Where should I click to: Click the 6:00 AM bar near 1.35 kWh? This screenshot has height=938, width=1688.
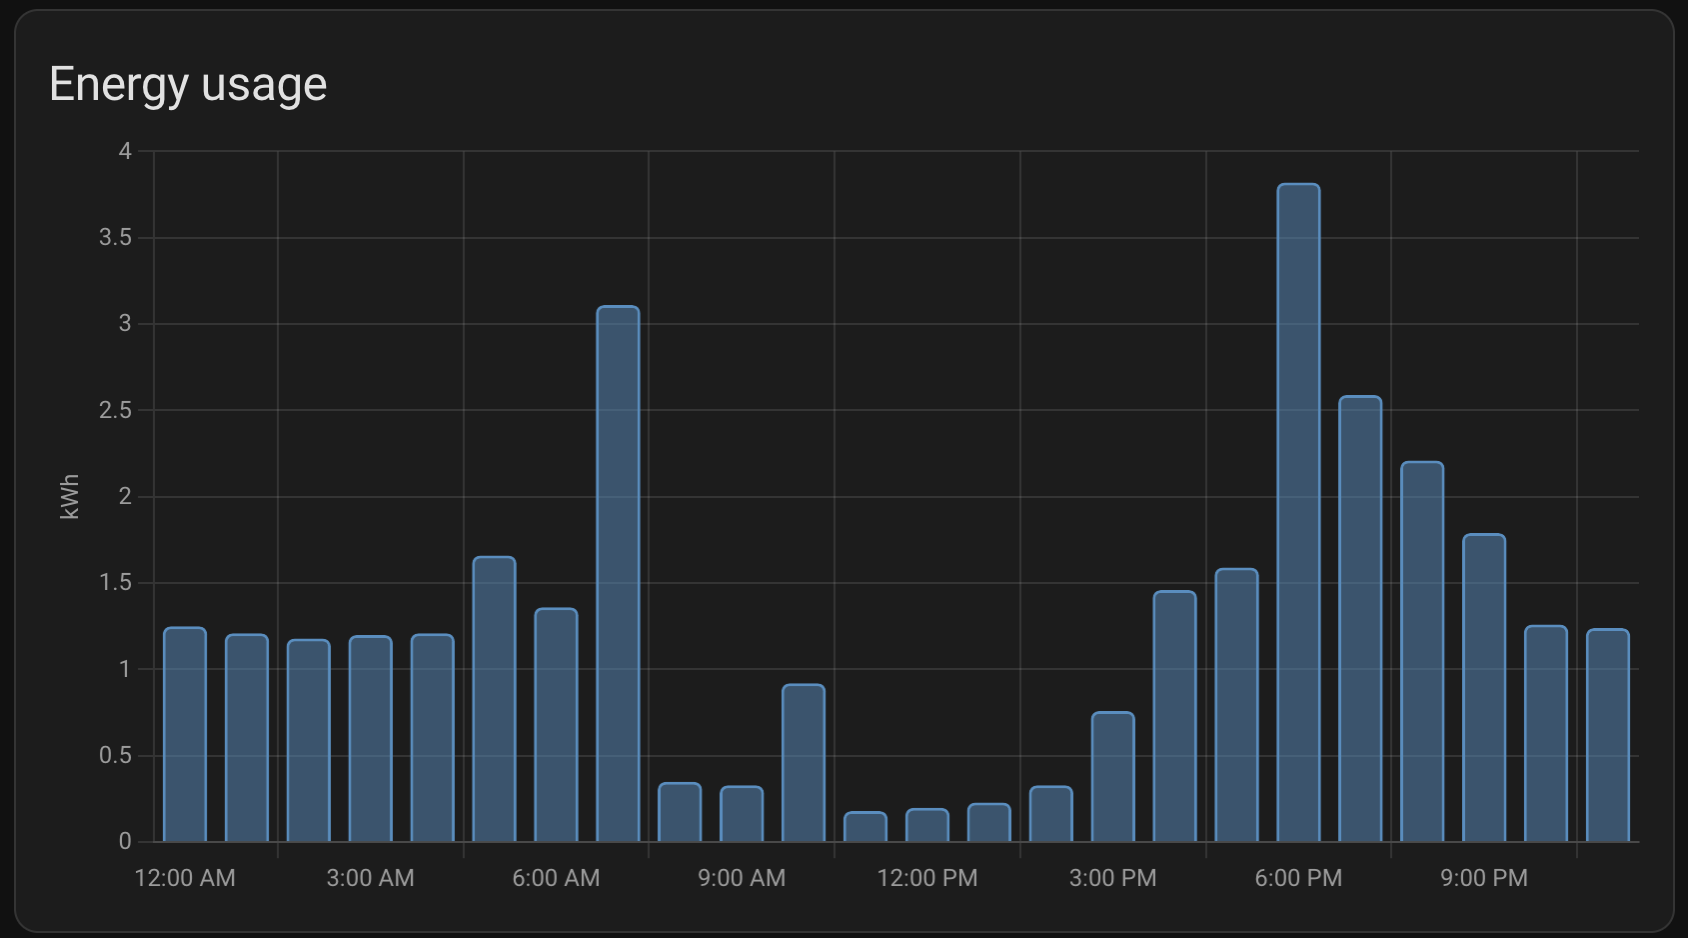[x=556, y=724]
